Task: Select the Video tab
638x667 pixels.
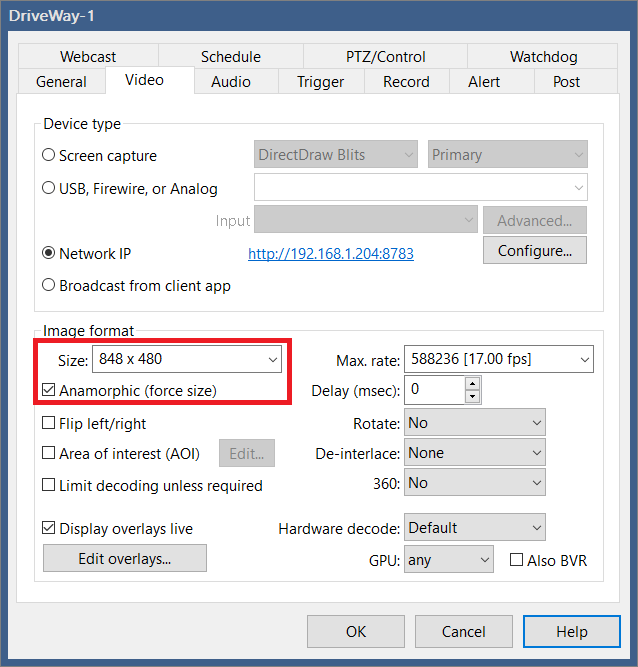Action: (150, 80)
